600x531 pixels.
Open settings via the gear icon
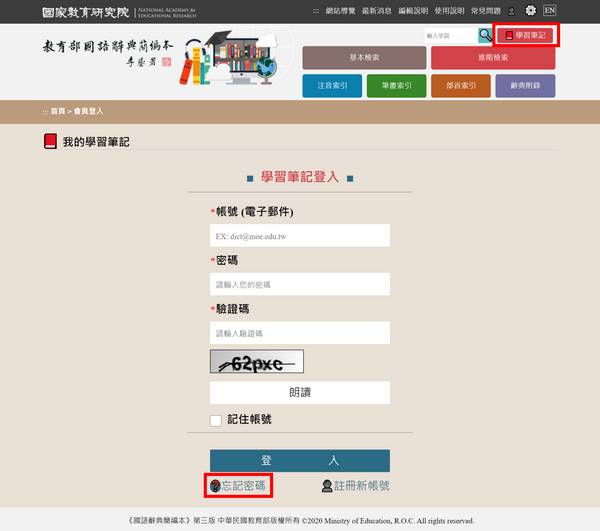[530, 10]
